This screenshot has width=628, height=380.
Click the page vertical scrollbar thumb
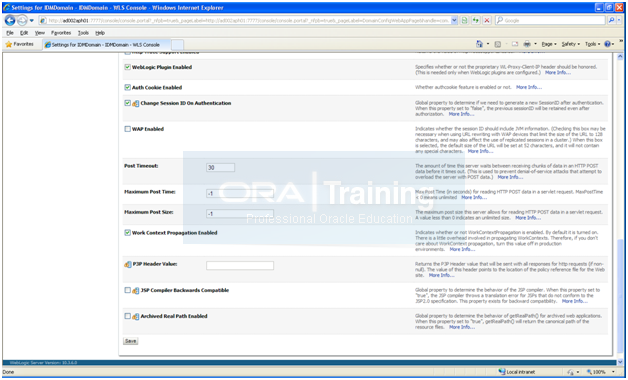(620, 296)
